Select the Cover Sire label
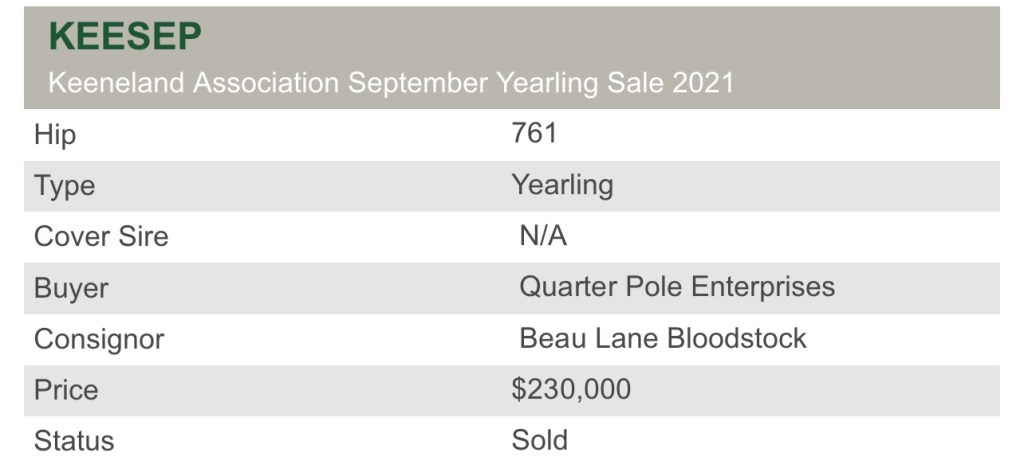1024x472 pixels. pyautogui.click(x=101, y=237)
